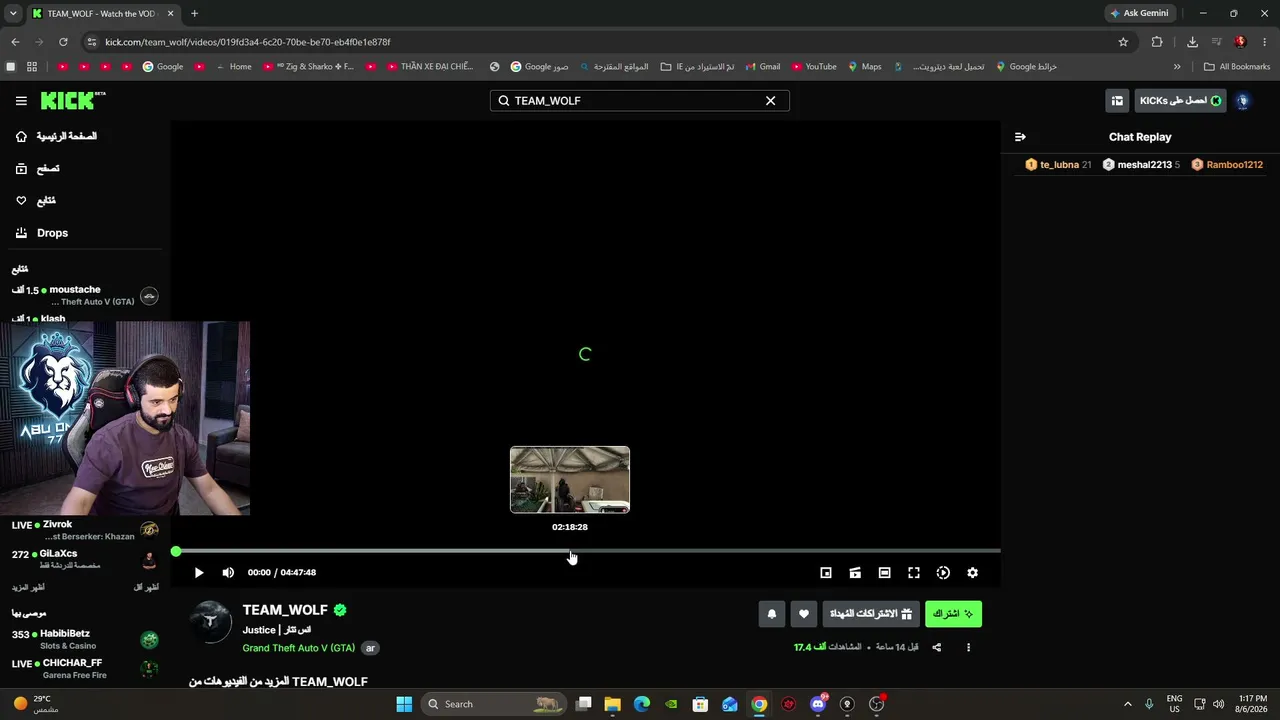Show more bookmarks with the chevron
This screenshot has height=720, width=1280.
[x=1177, y=67]
